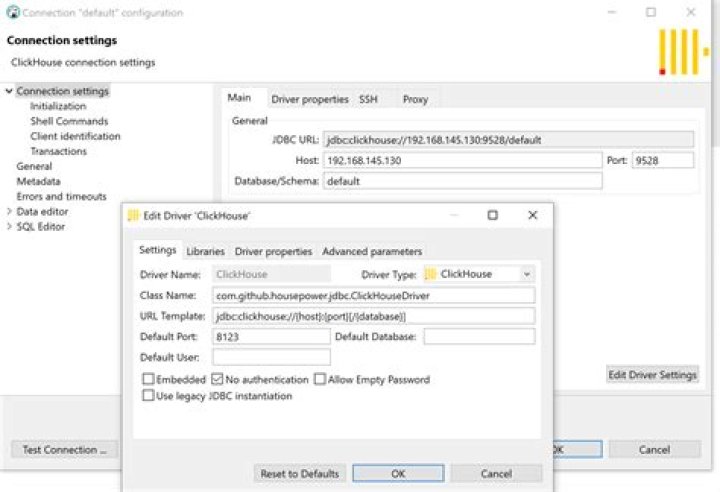Click the Driver Name field
The image size is (720, 492).
[x=271, y=274]
